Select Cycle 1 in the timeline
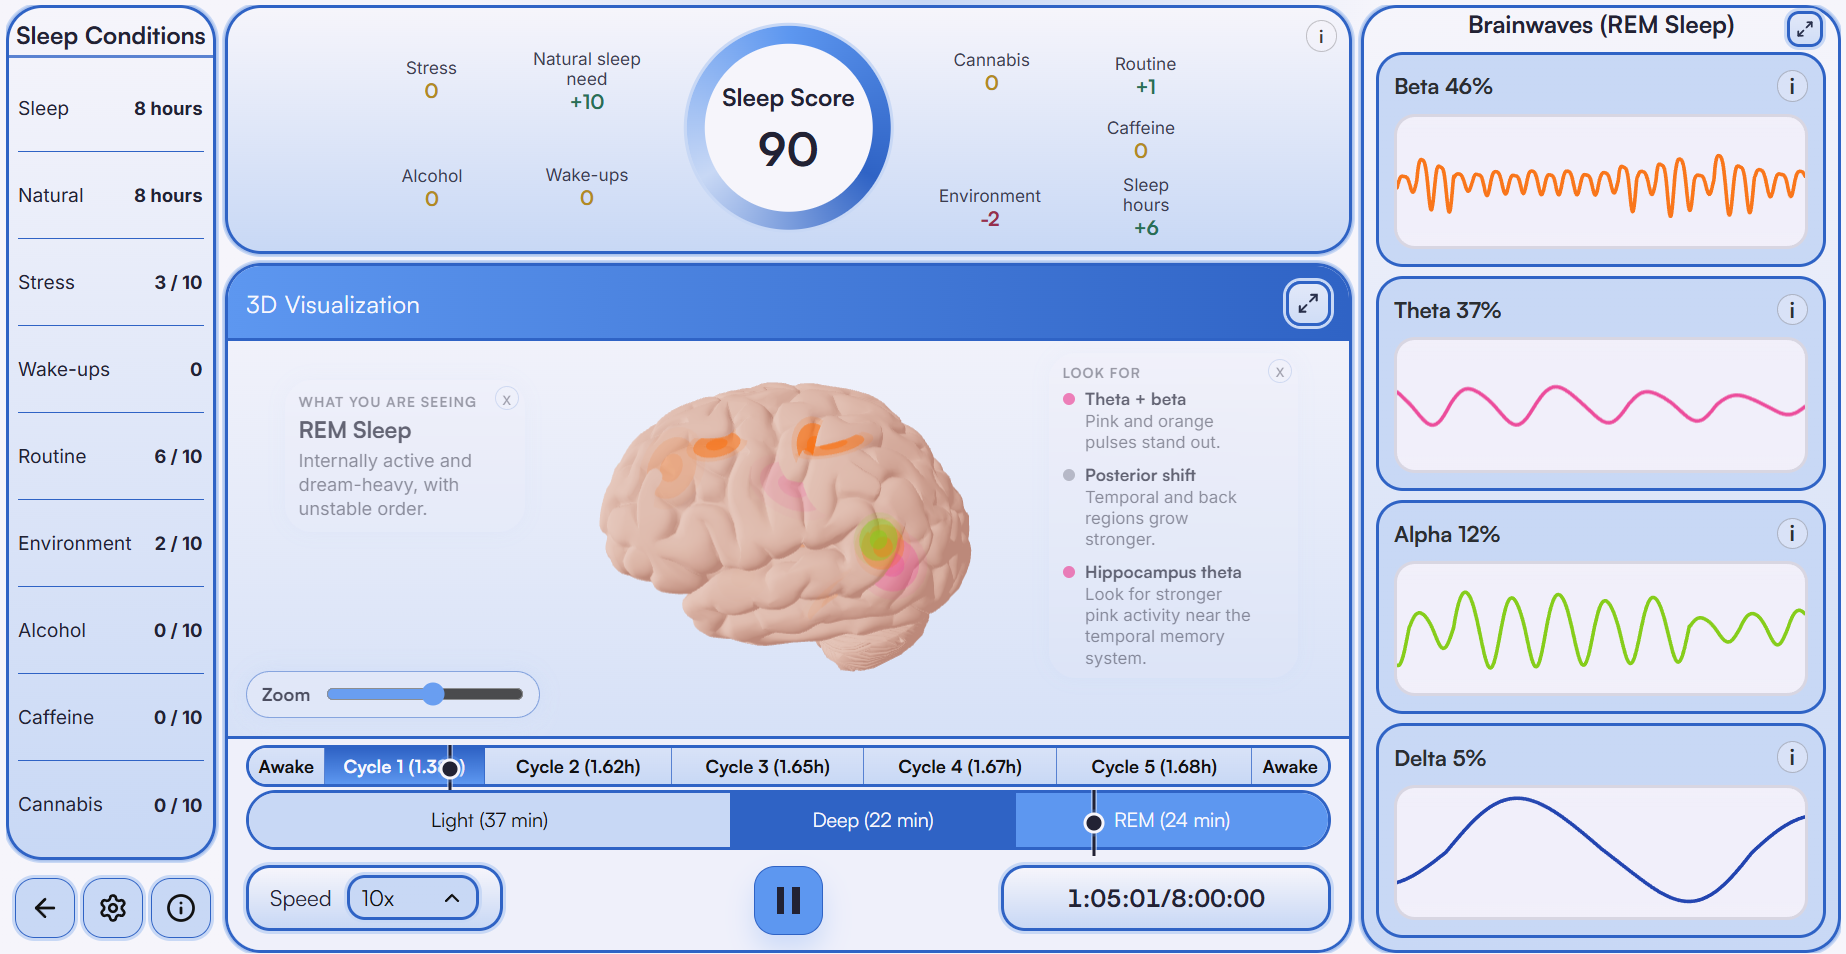This screenshot has width=1846, height=954. [404, 767]
